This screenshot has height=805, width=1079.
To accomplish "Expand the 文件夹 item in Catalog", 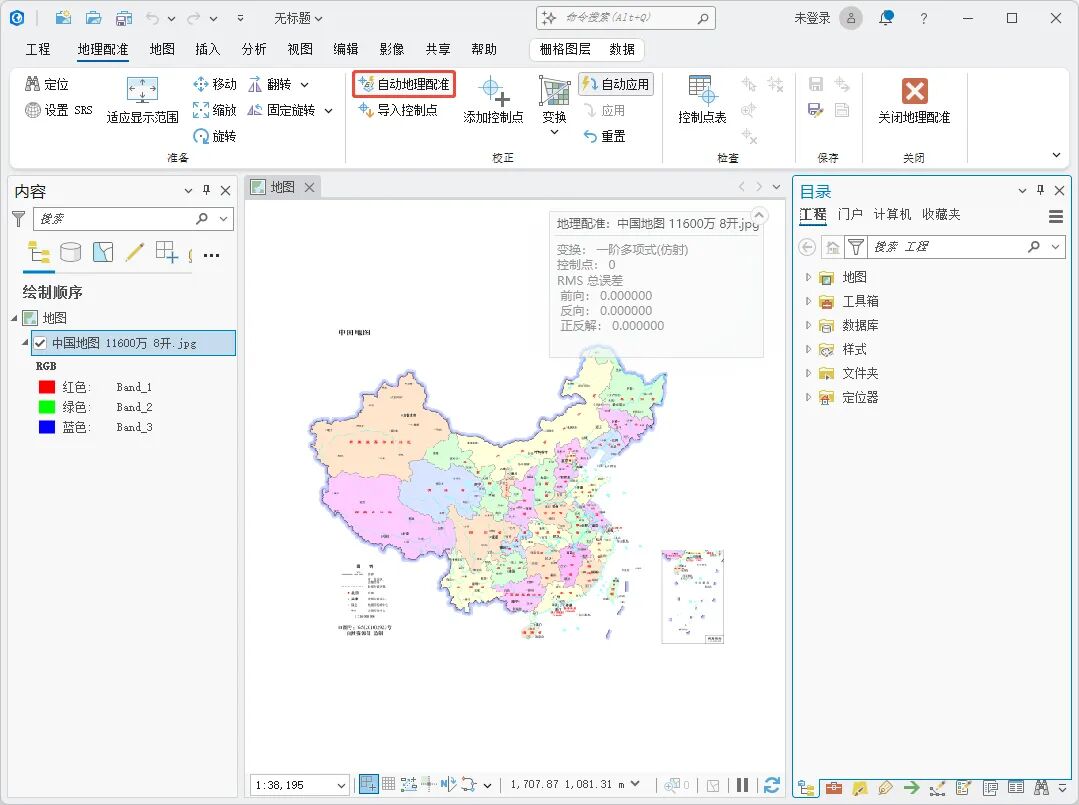I will [x=809, y=374].
